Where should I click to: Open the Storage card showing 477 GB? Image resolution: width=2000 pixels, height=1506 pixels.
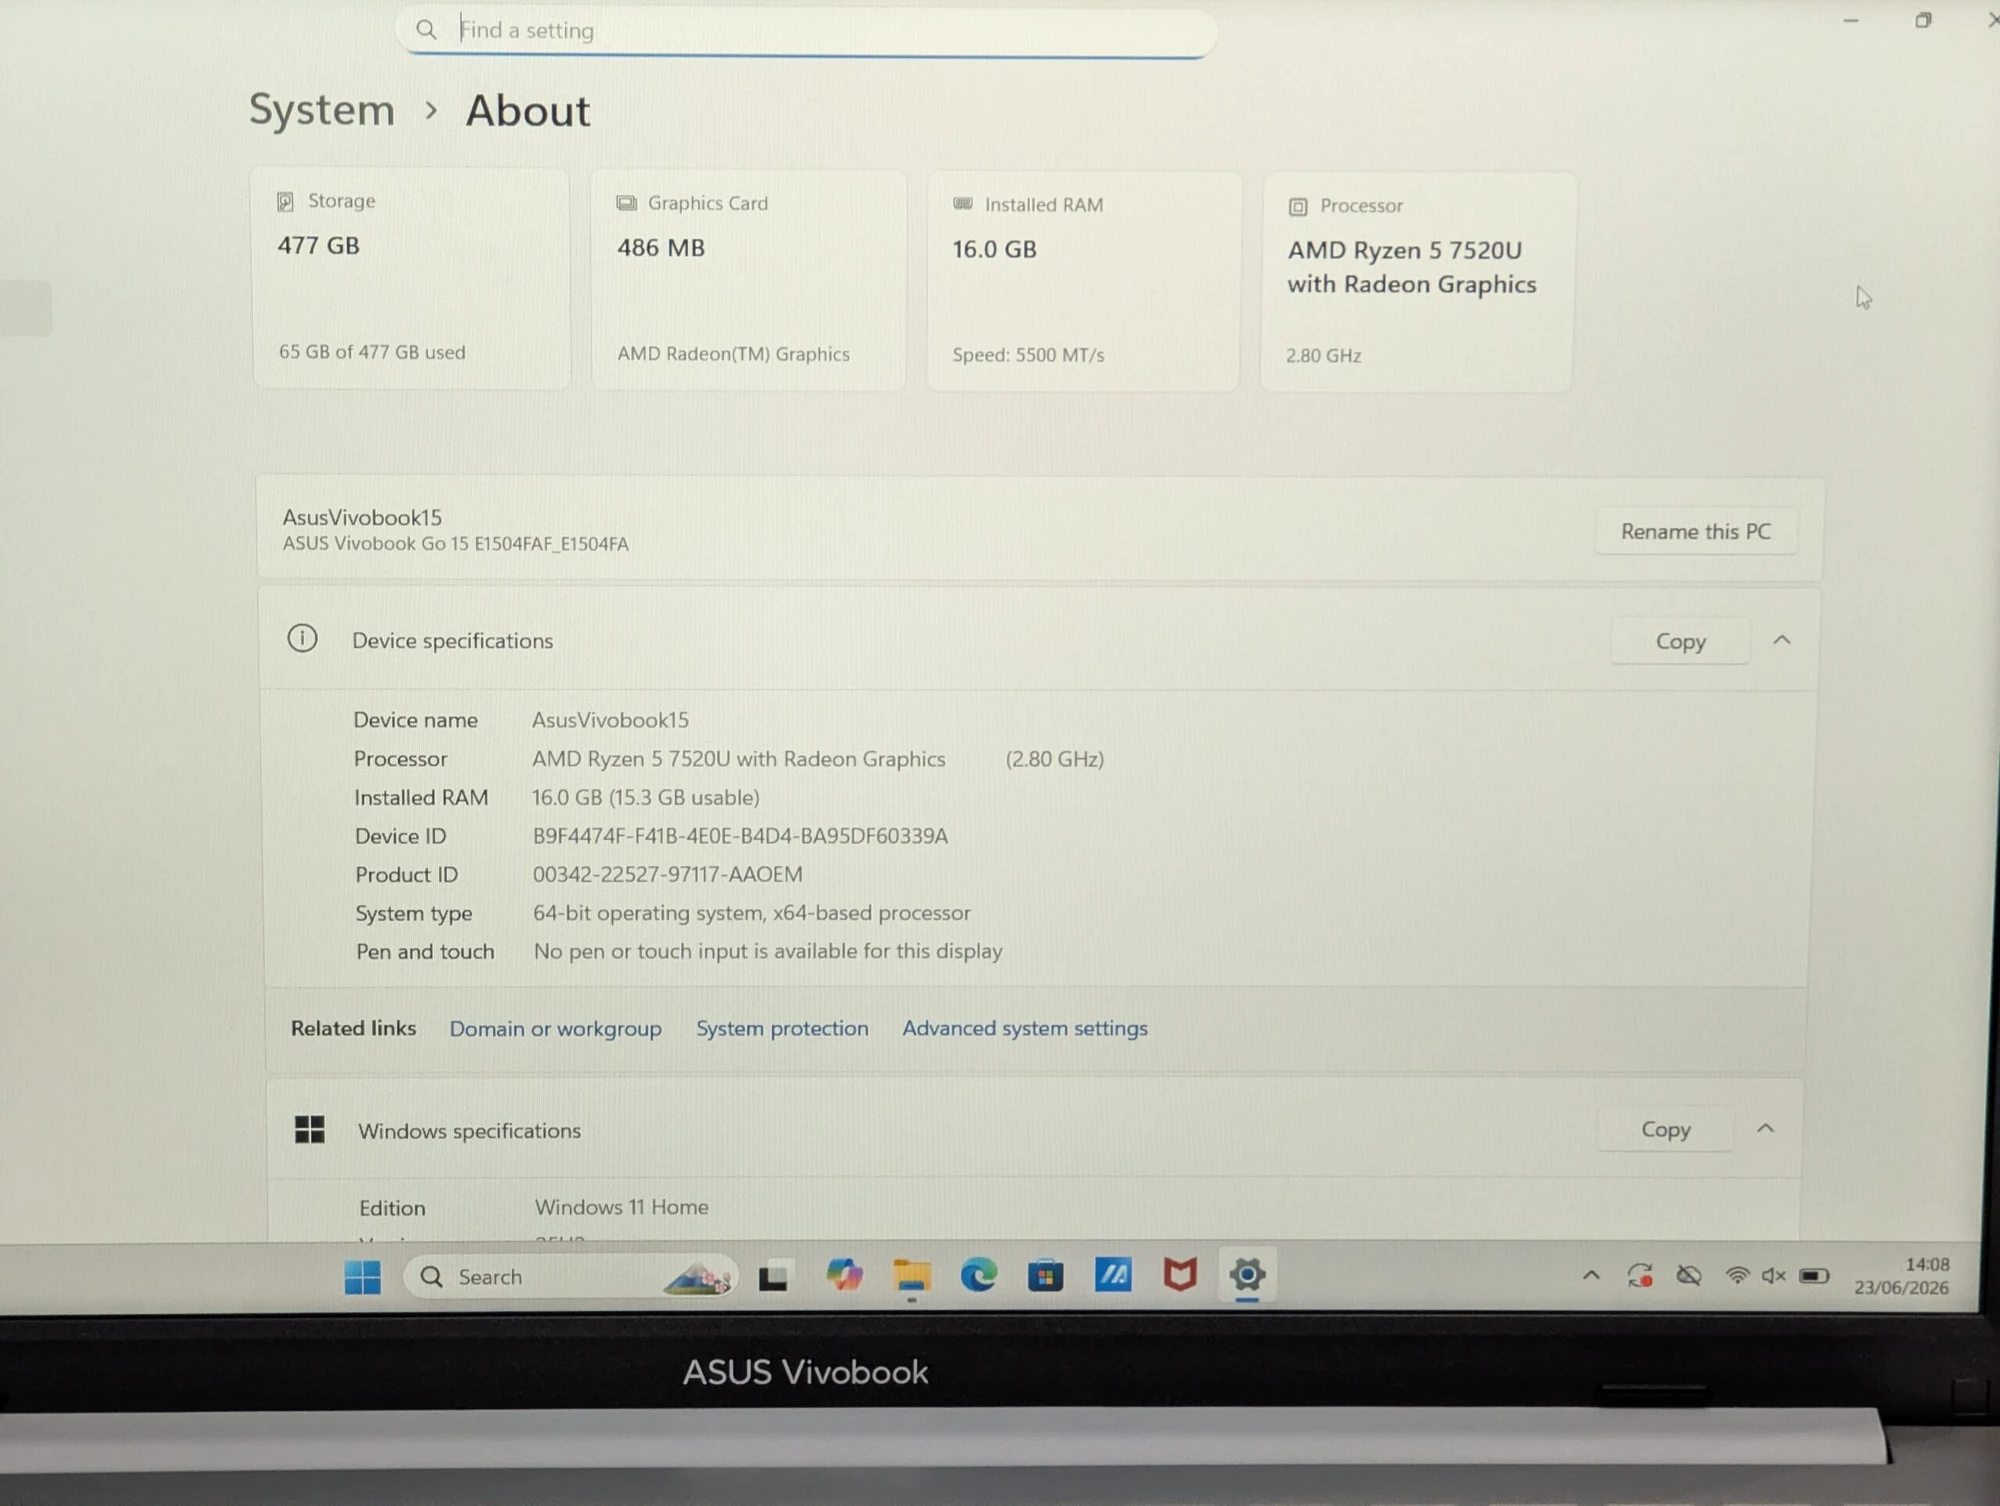tap(412, 278)
